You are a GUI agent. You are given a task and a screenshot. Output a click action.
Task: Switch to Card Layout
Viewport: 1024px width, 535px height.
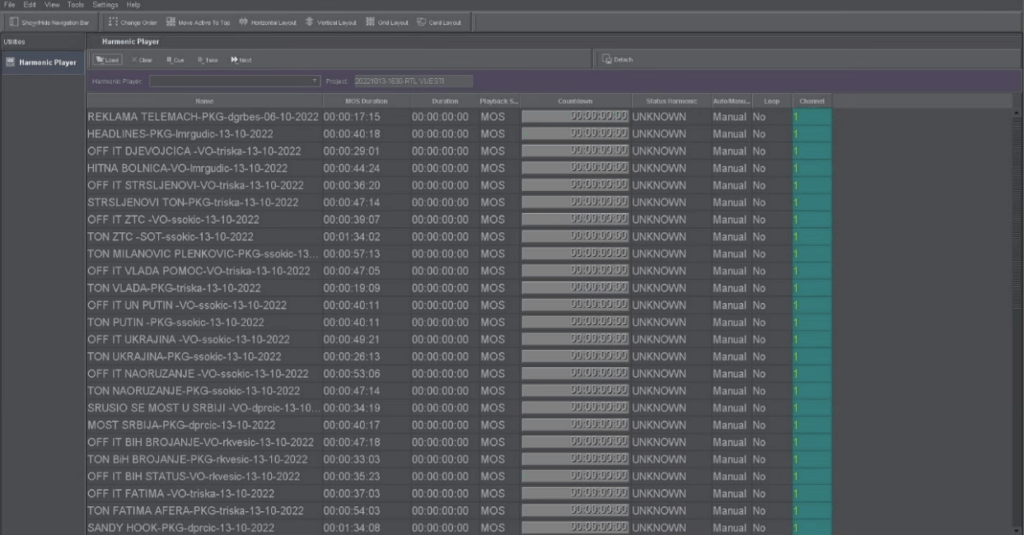tap(439, 22)
